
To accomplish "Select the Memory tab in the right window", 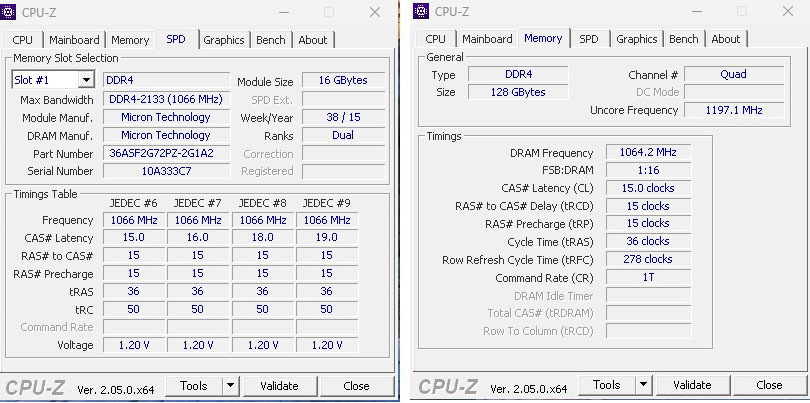I will click(543, 38).
